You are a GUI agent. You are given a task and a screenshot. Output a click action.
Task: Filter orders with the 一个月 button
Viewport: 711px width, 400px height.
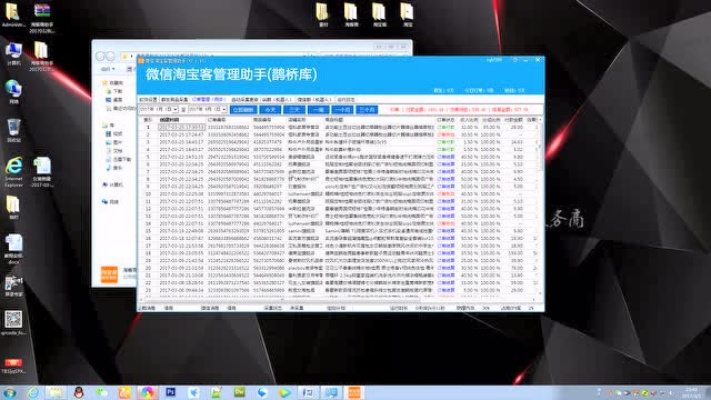pyautogui.click(x=342, y=110)
